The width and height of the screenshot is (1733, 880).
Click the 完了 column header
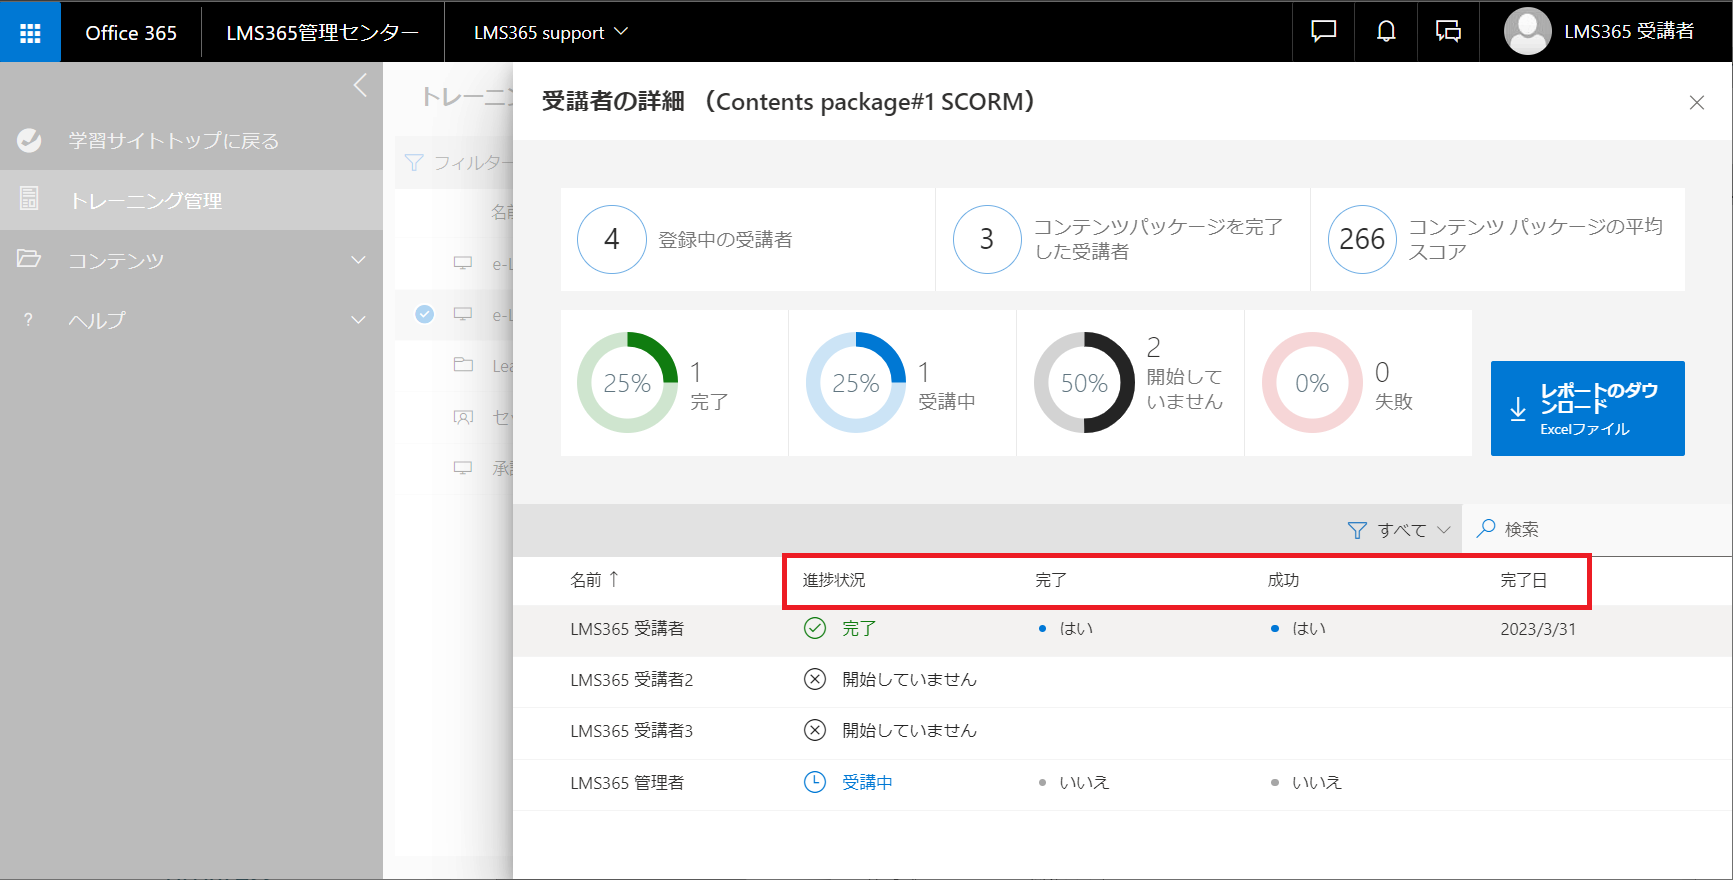pyautogui.click(x=1051, y=580)
